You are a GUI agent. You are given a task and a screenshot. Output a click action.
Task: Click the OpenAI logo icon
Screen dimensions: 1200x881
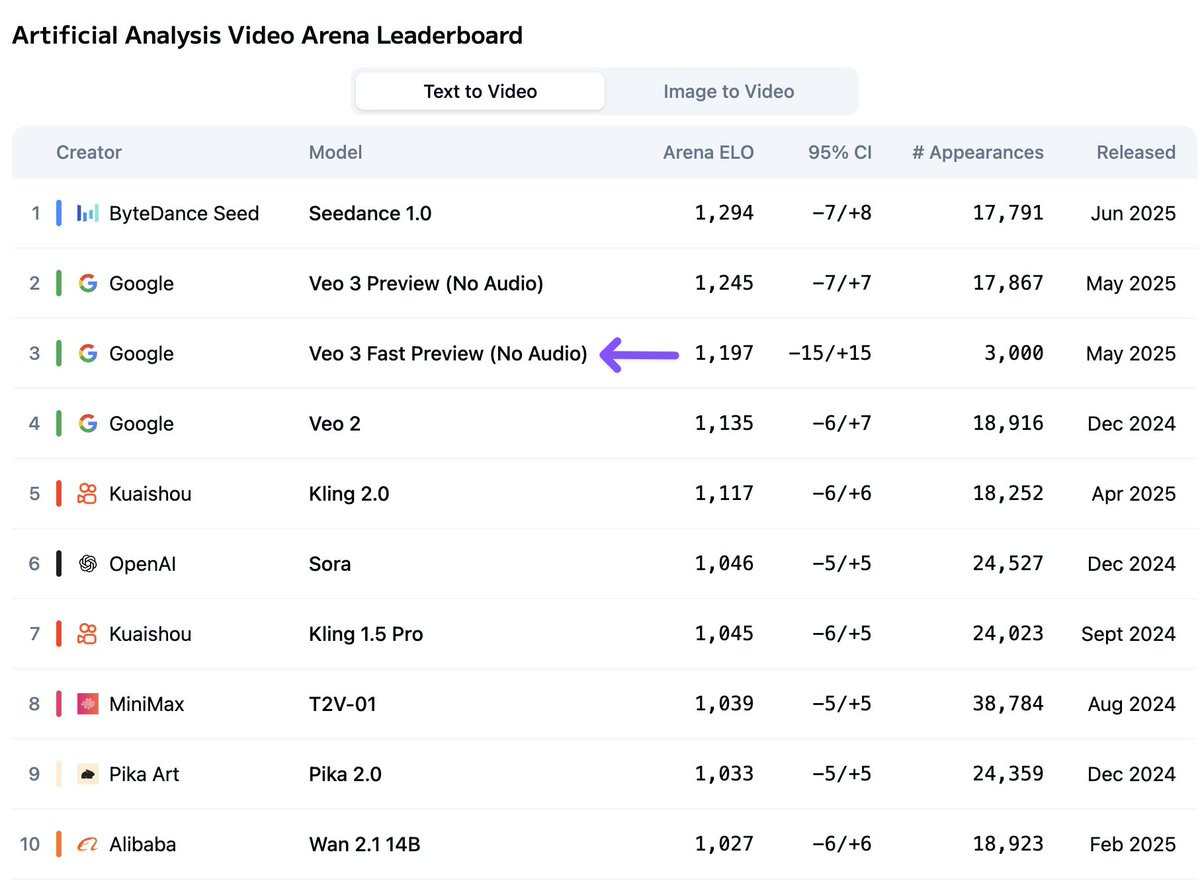[88, 564]
